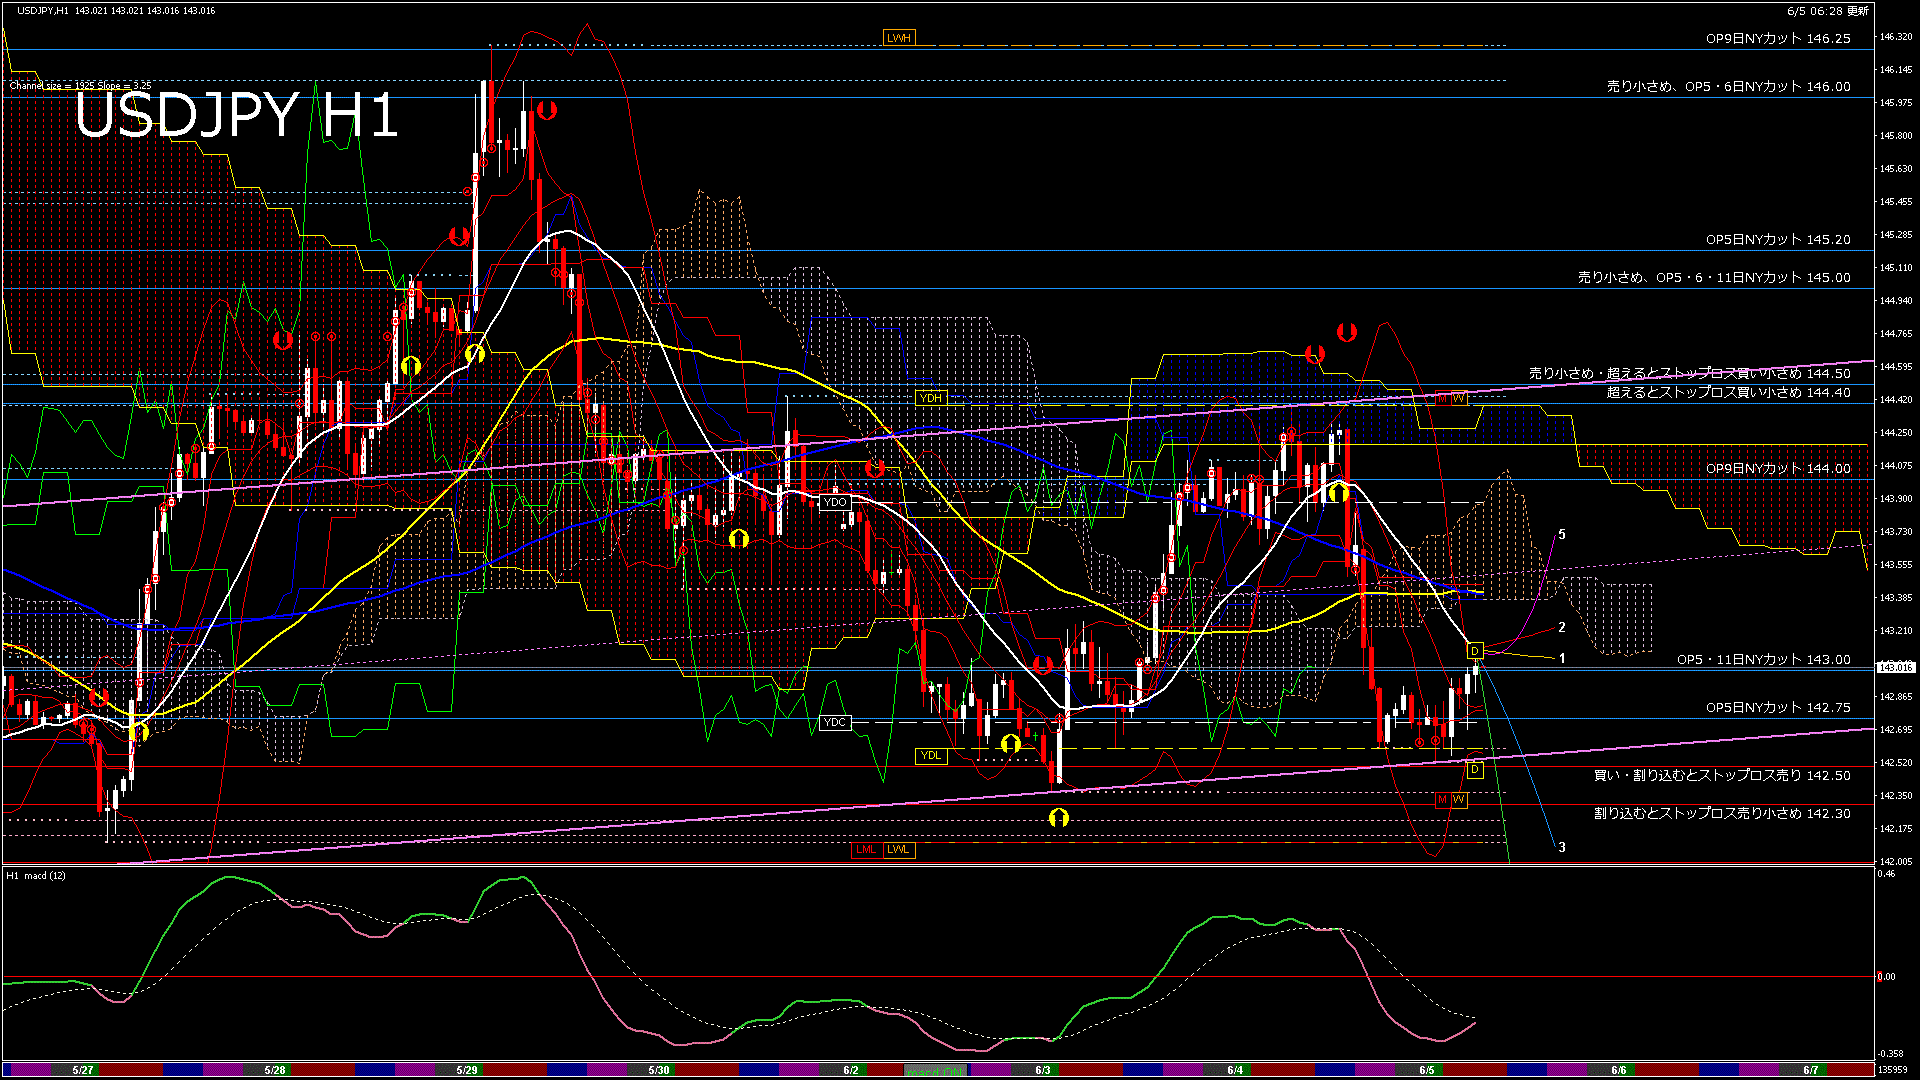Click the OP5・11日NYカット 143.00 label
The height and width of the screenshot is (1080, 1920).
1763,659
